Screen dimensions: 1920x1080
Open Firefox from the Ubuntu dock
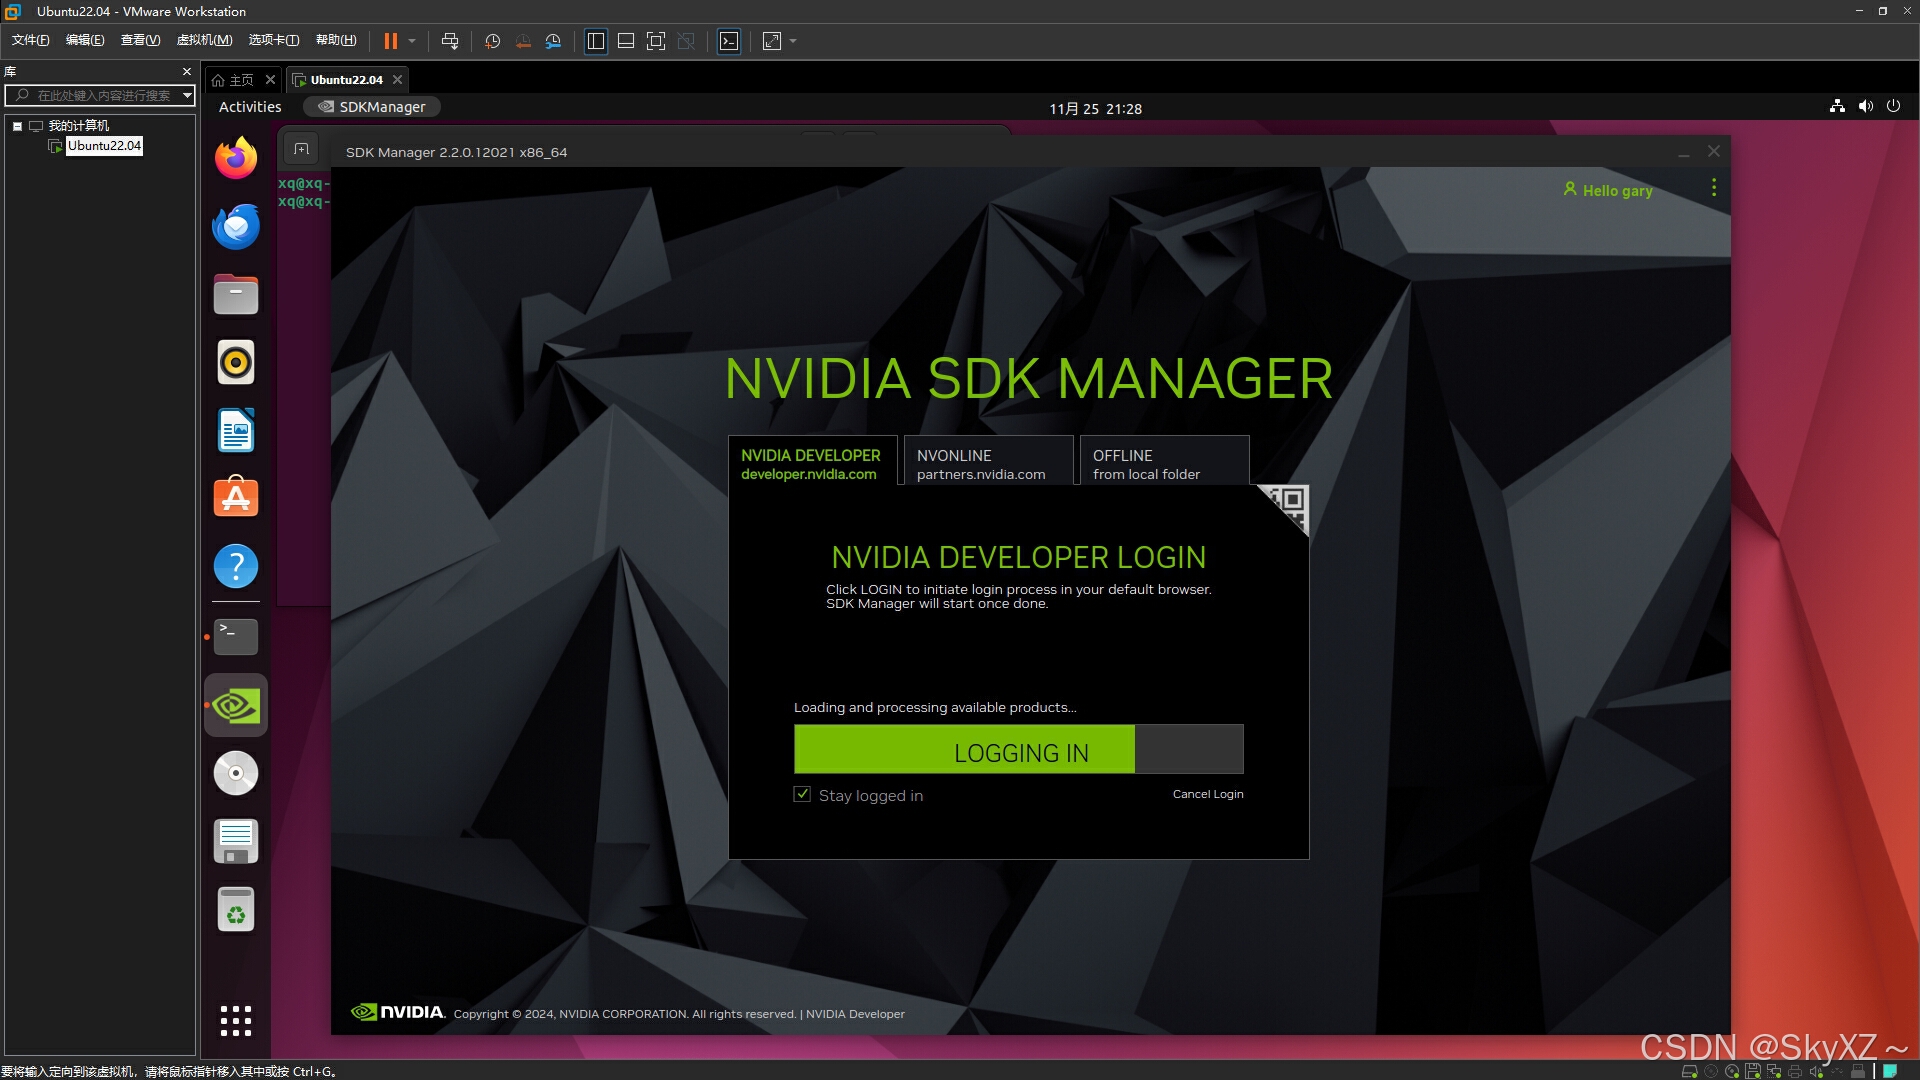click(x=236, y=158)
